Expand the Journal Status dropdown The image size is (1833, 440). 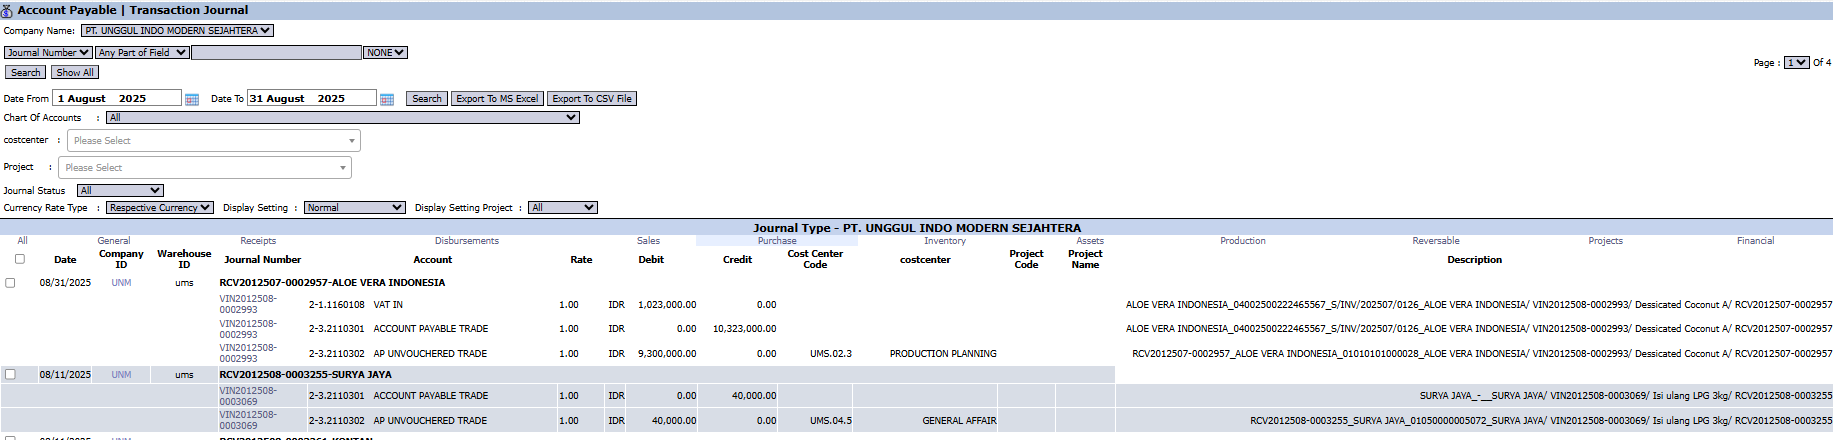coord(120,191)
